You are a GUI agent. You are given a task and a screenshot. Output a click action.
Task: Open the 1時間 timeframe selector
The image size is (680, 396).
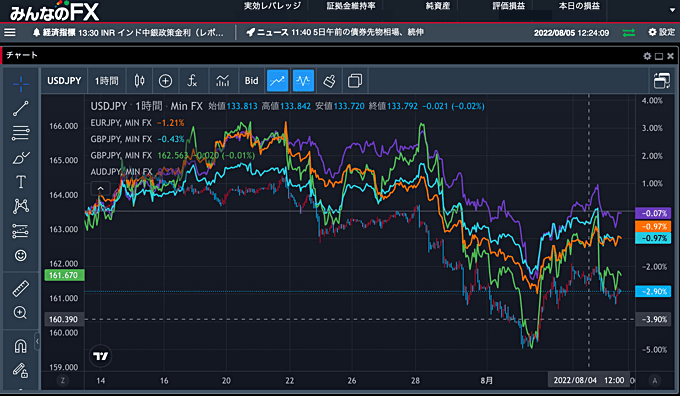pos(107,81)
